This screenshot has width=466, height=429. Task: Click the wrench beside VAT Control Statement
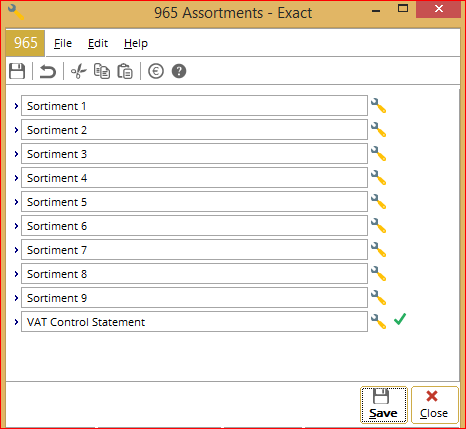point(379,322)
